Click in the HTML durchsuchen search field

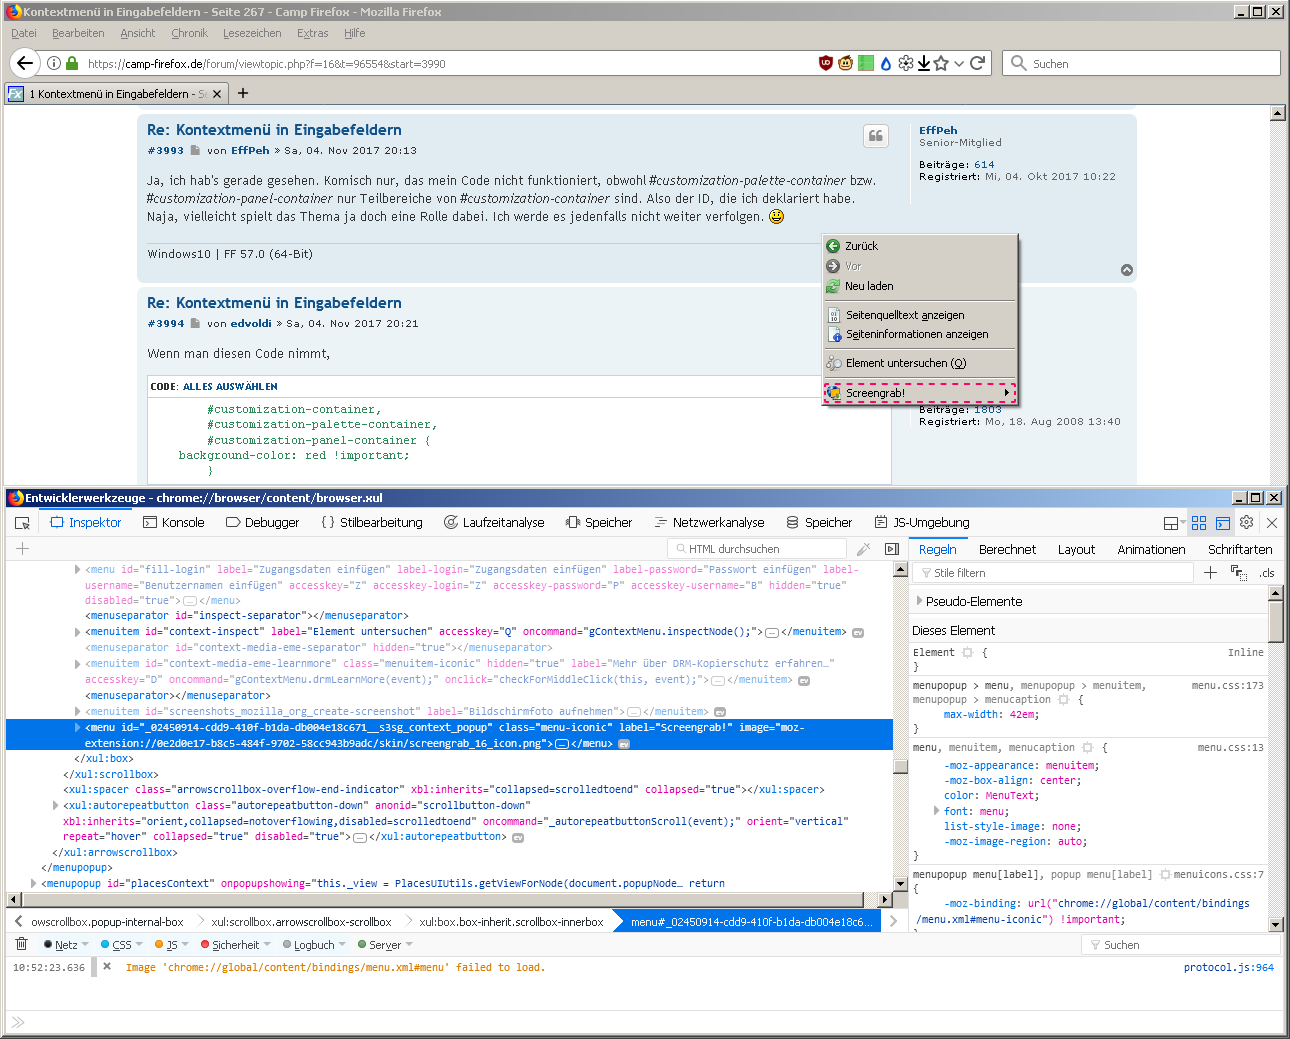click(760, 549)
